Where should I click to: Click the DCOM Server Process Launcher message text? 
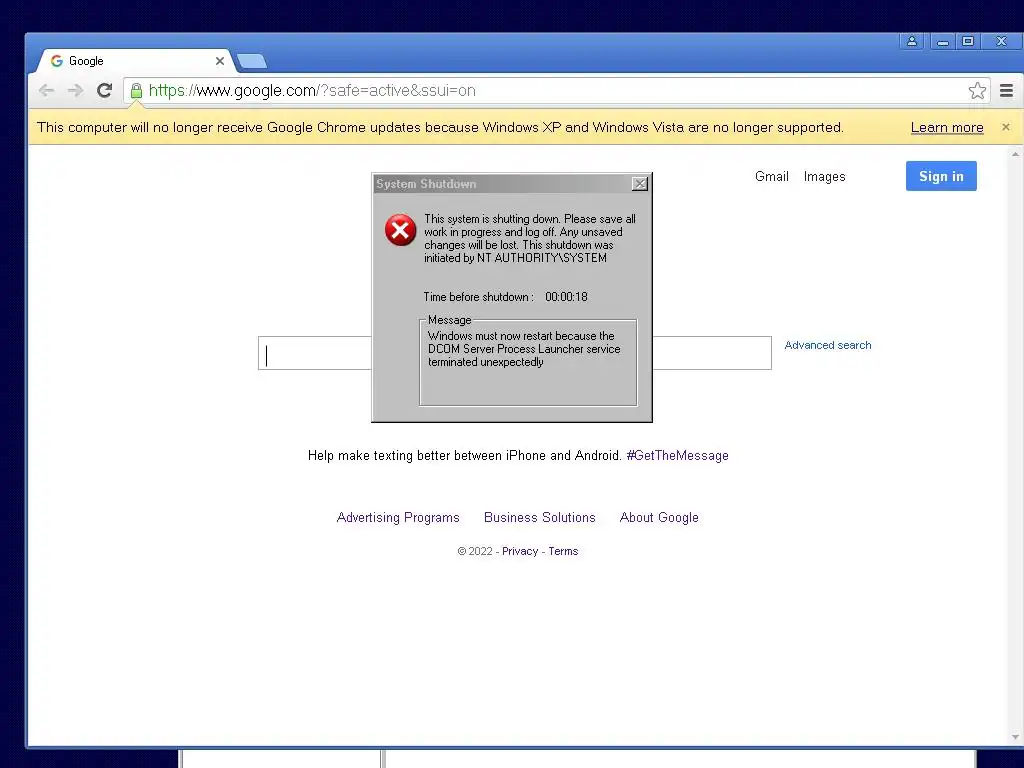[524, 349]
